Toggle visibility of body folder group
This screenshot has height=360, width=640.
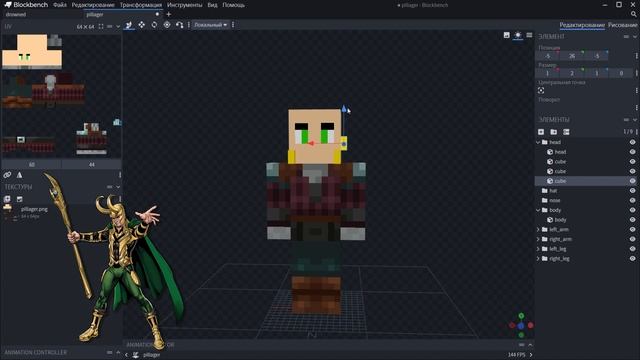pyautogui.click(x=632, y=210)
